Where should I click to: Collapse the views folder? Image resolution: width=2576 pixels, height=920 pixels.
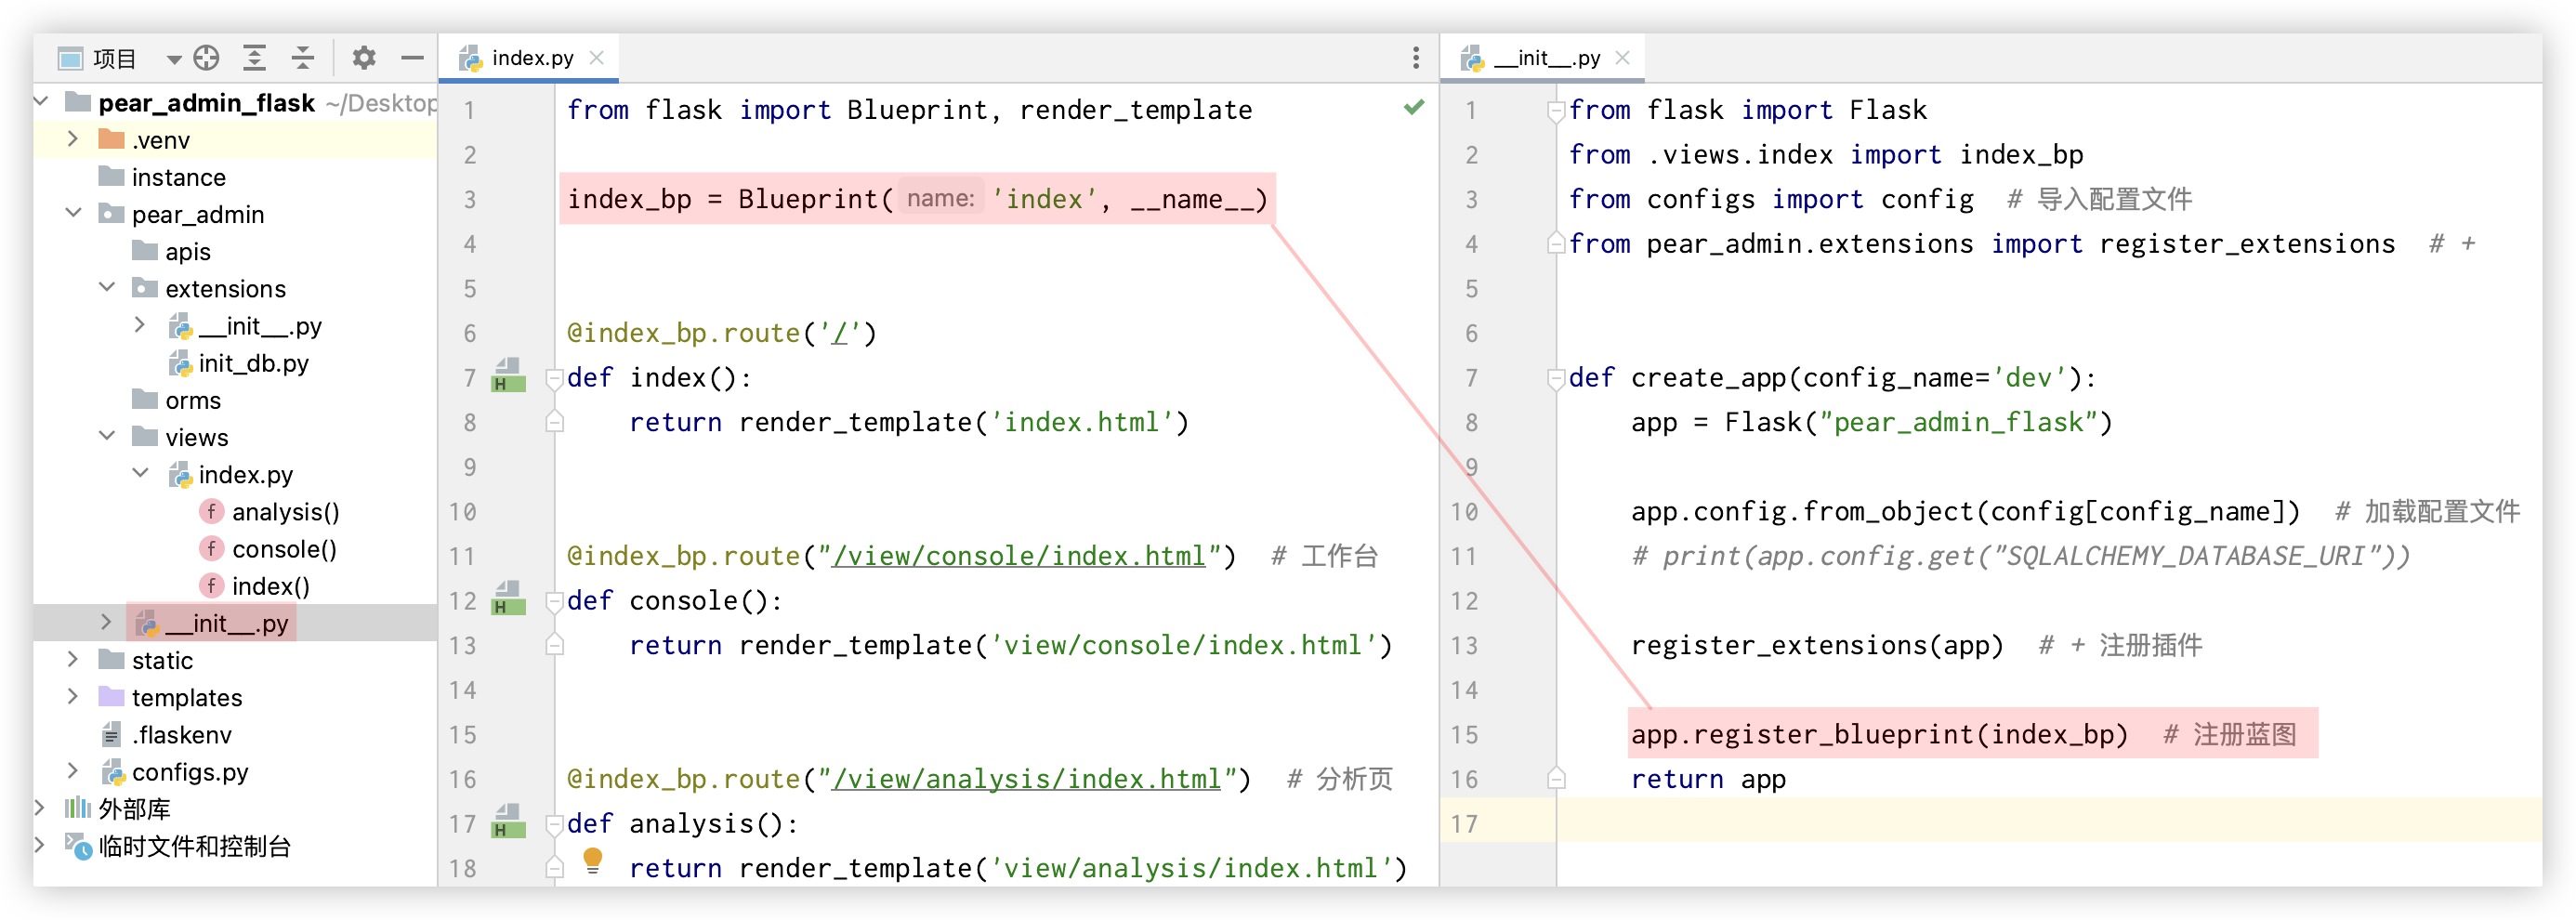coord(107,437)
